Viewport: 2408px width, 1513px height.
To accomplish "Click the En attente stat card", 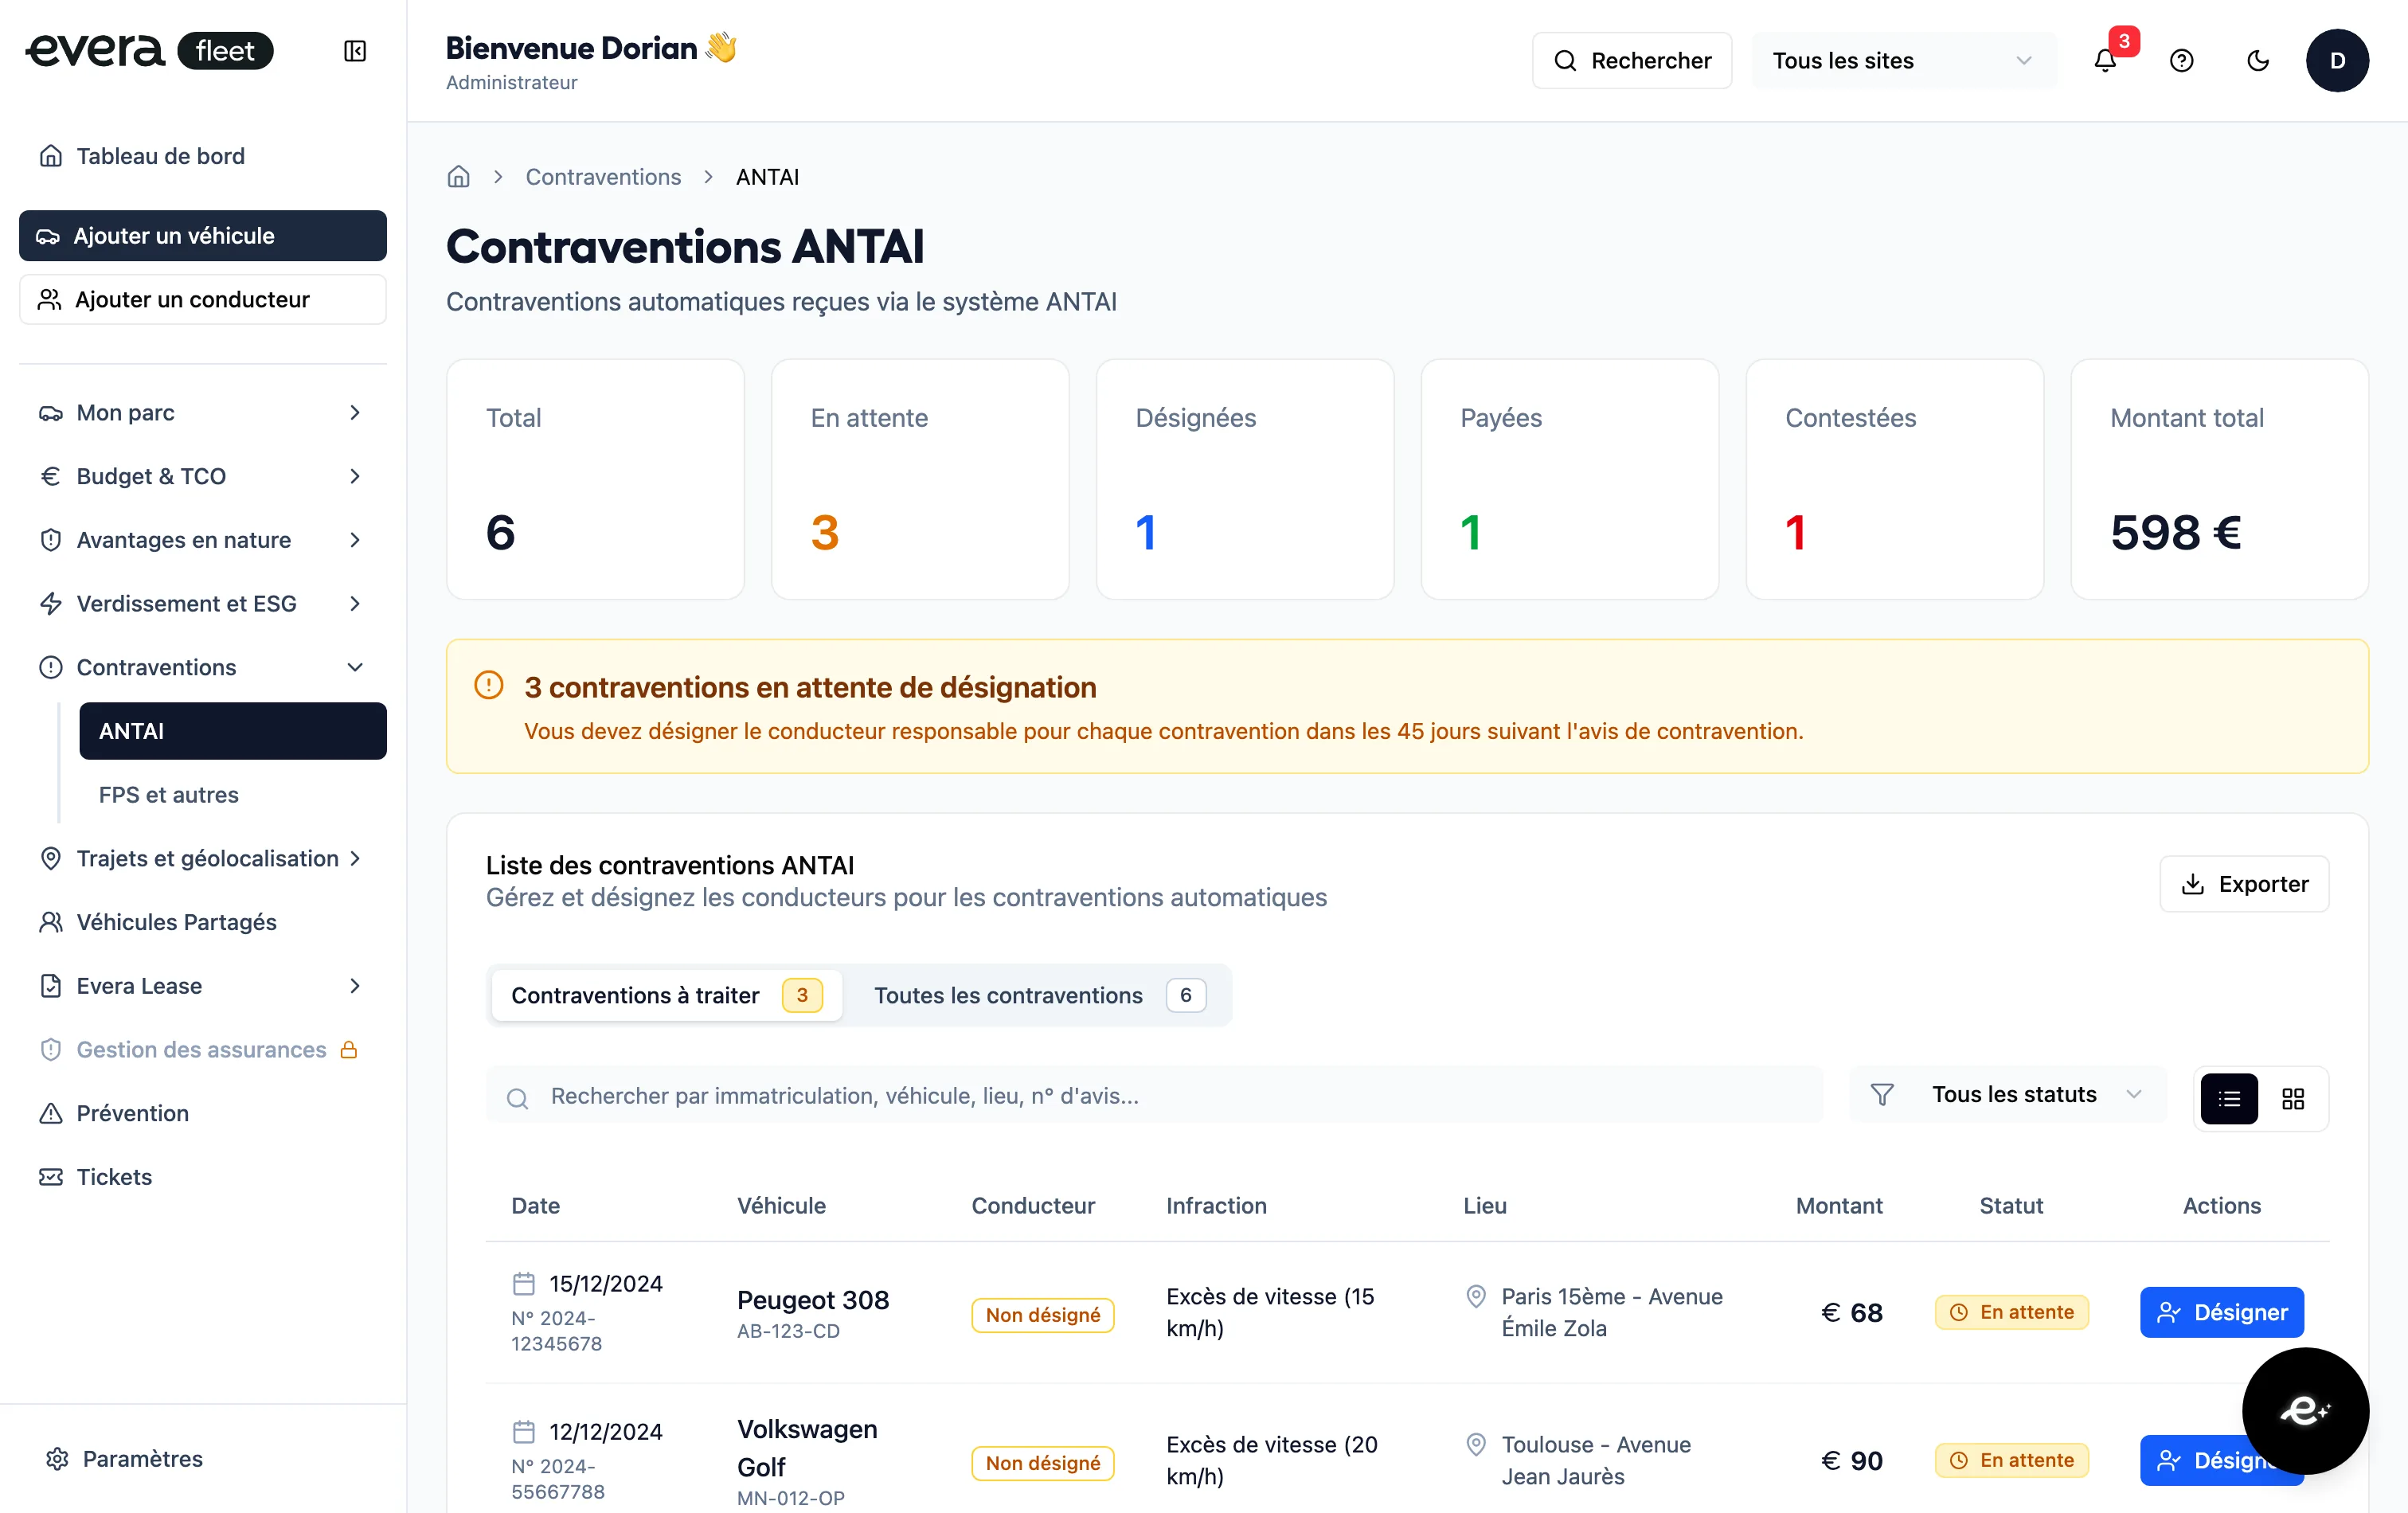I will [920, 480].
